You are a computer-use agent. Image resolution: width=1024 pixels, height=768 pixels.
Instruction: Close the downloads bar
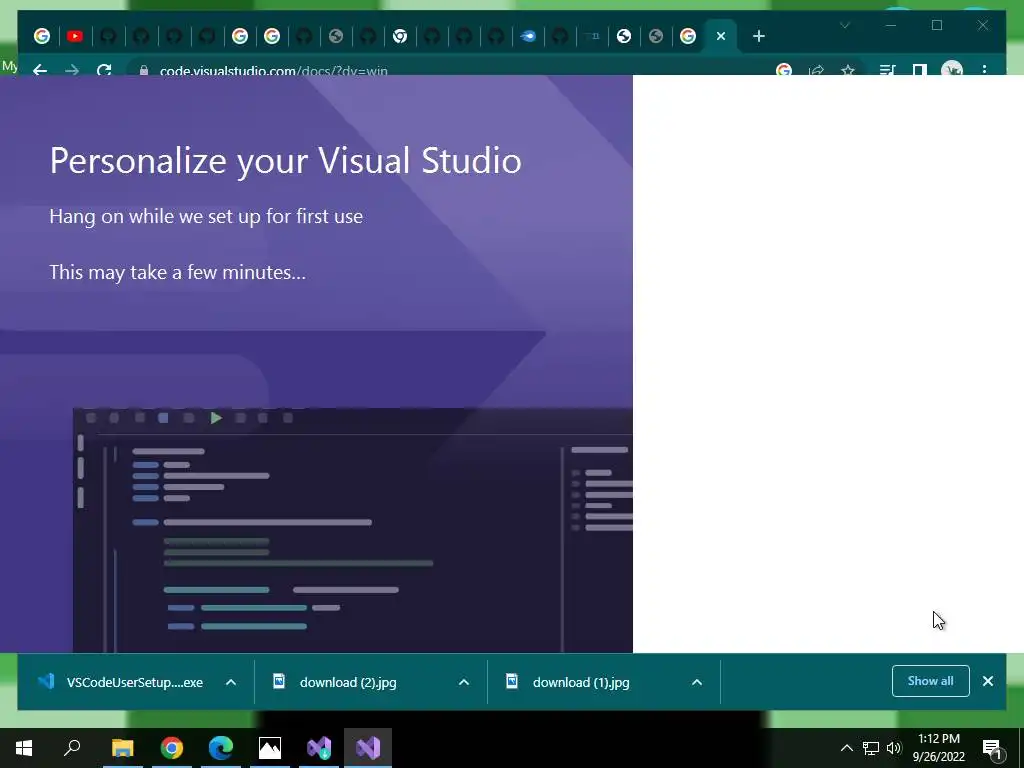[987, 681]
